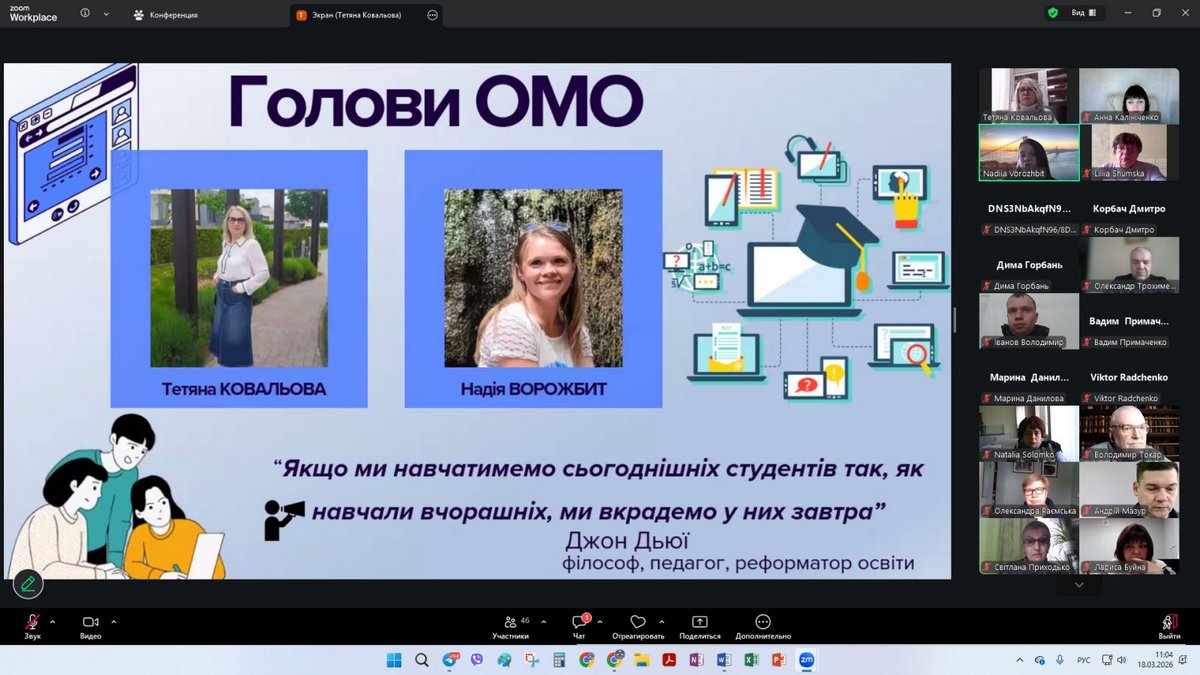
Task: Click the Выйти leave meeting button
Action: (1169, 625)
